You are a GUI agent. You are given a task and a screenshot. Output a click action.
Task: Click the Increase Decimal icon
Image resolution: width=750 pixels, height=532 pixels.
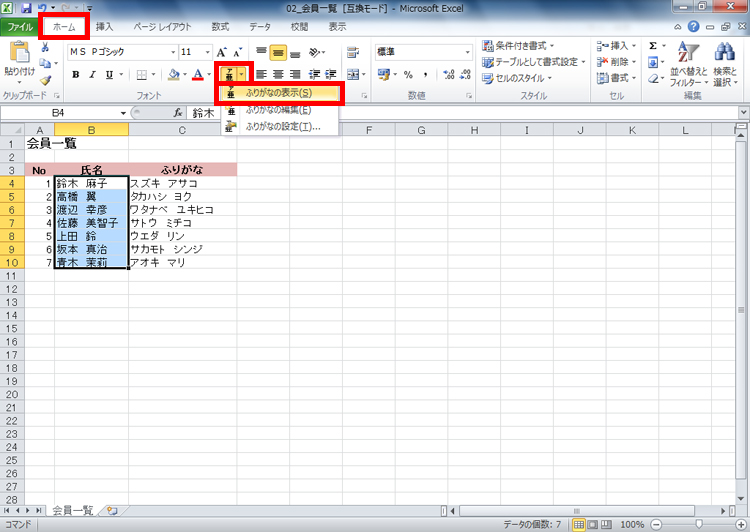click(449, 75)
